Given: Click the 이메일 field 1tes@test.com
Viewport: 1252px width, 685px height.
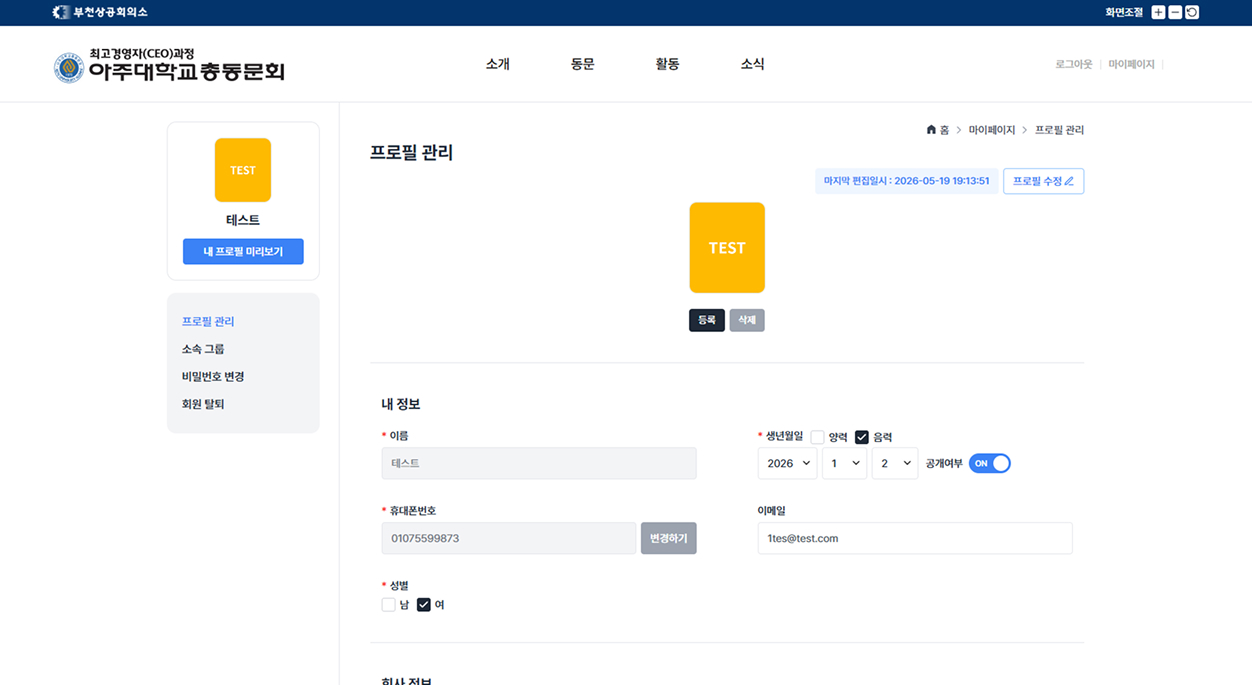Looking at the screenshot, I should (x=915, y=538).
